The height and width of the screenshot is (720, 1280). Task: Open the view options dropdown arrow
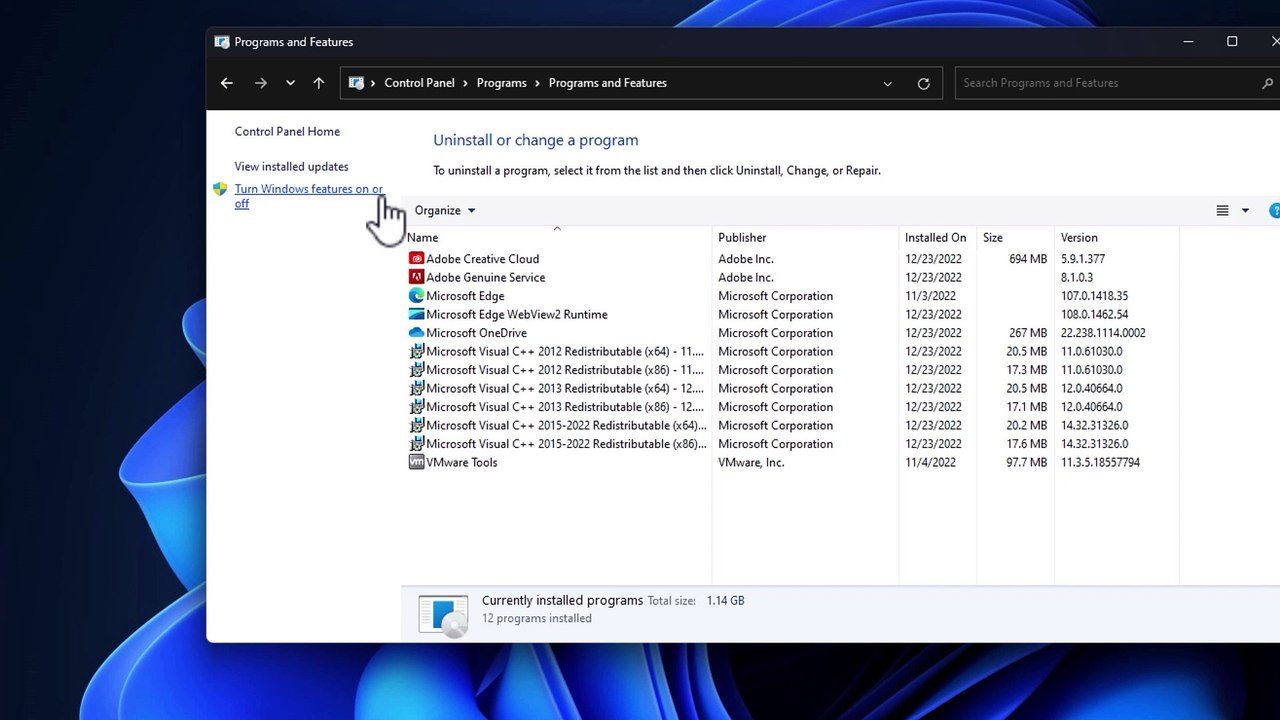click(1245, 210)
